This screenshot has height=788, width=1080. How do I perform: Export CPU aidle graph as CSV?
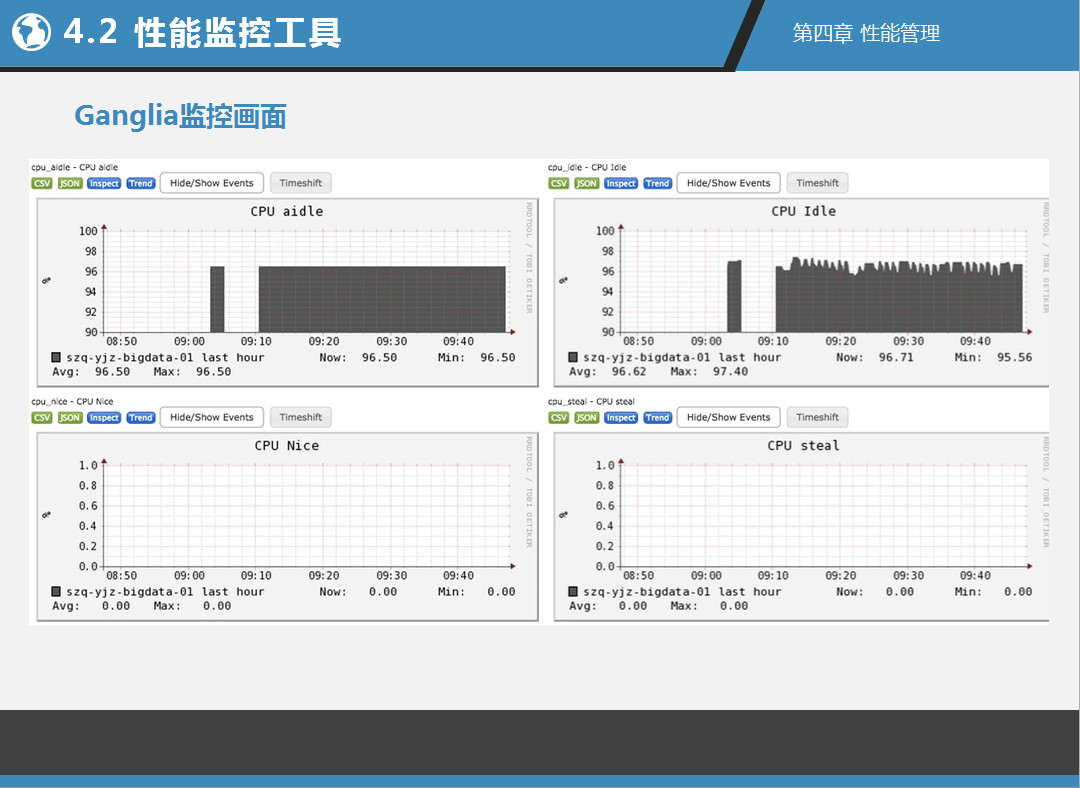coord(42,184)
